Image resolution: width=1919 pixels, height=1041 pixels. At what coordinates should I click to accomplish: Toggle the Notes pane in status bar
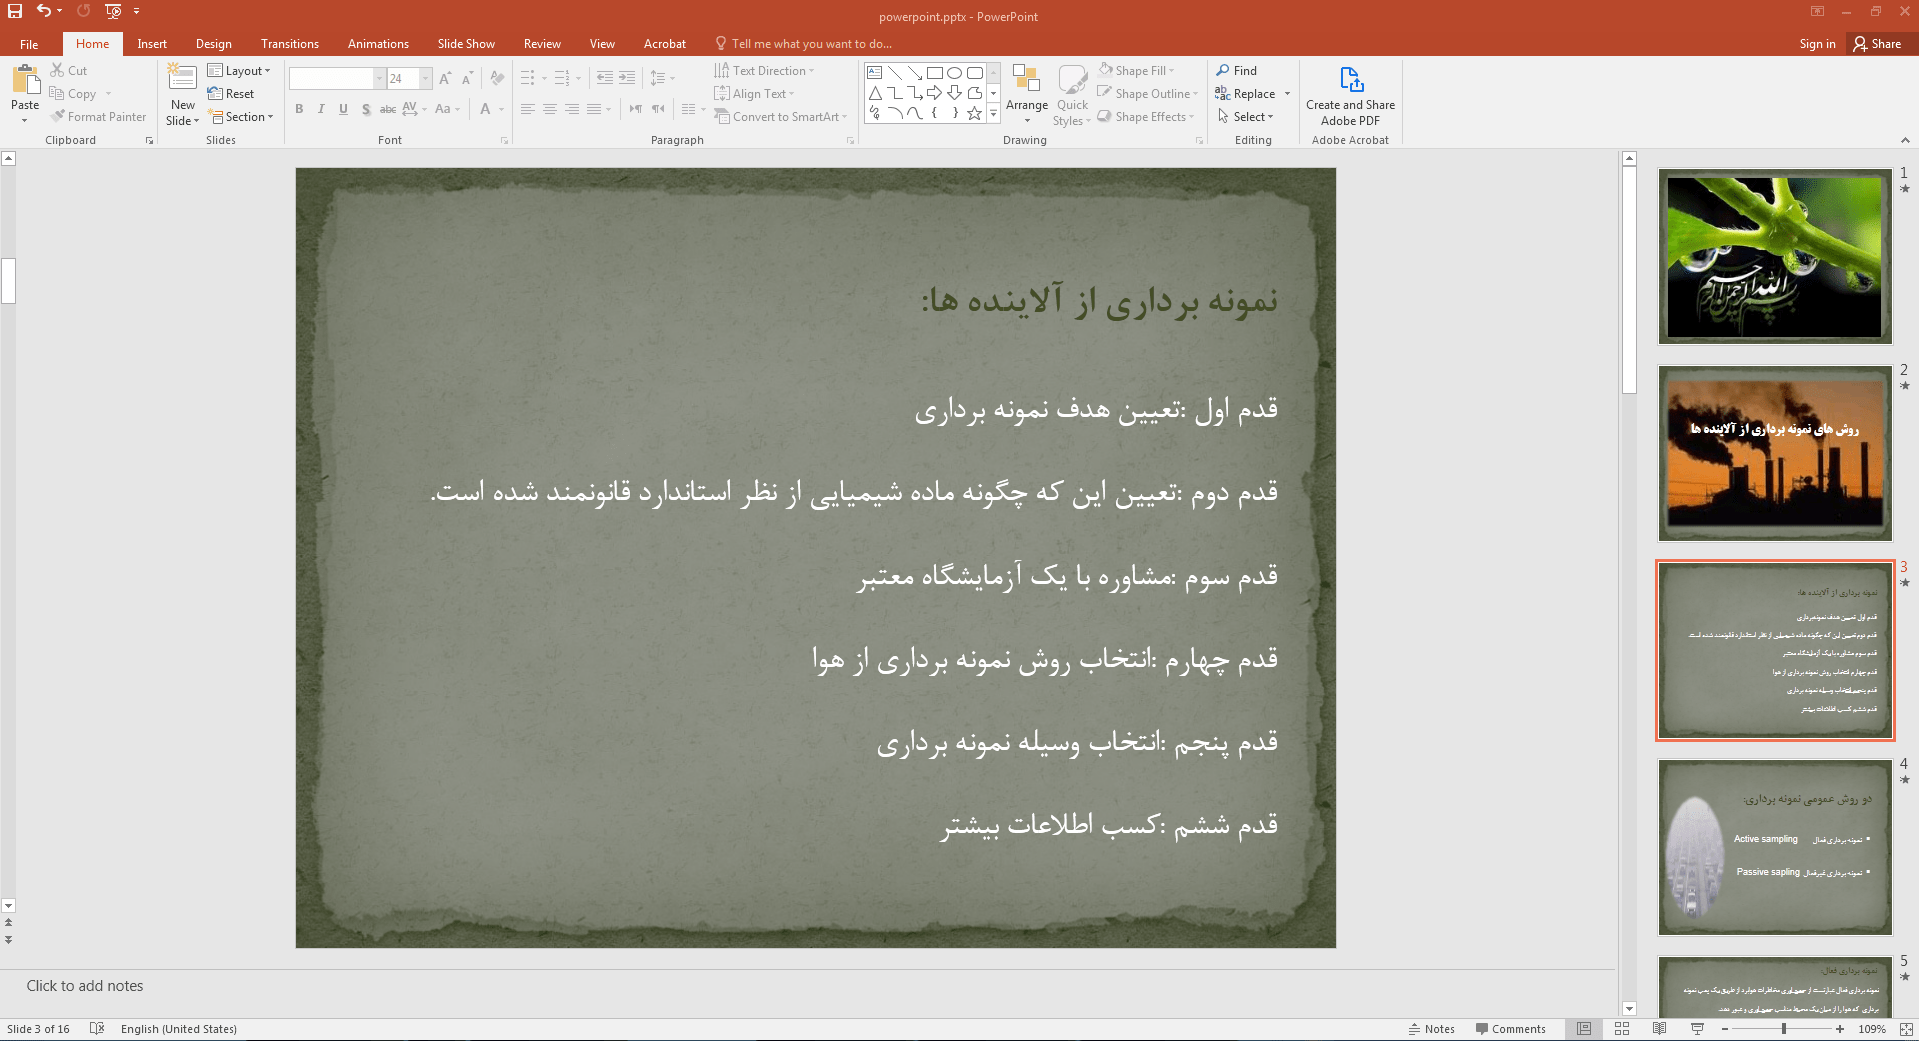(x=1432, y=1029)
